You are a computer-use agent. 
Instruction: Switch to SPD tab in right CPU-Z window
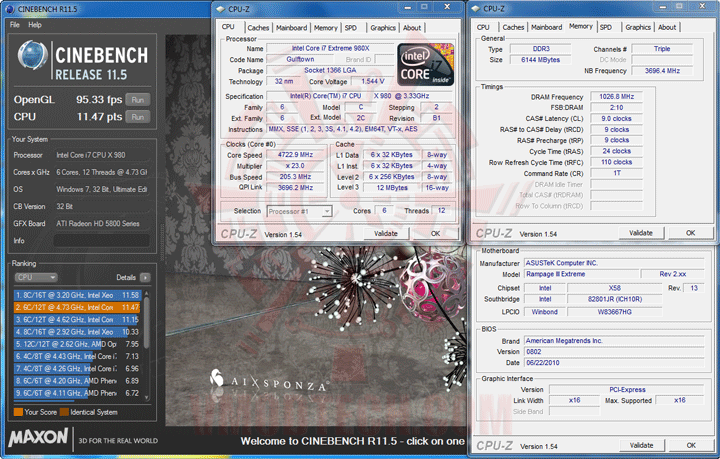[606, 27]
